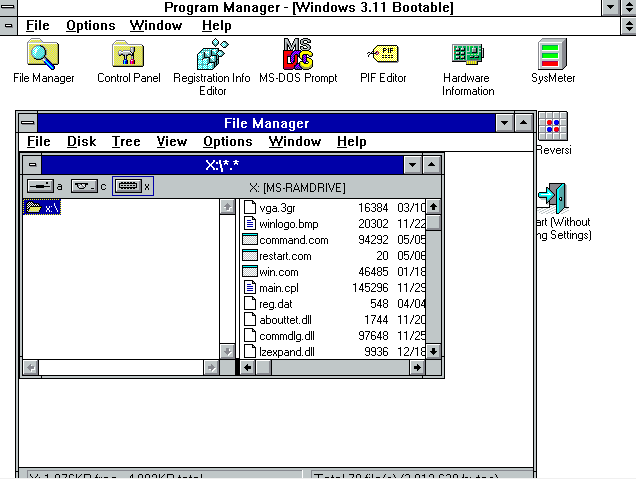The height and width of the screenshot is (479, 636).
Task: Open File Manager window control menu box
Action: (x=28, y=122)
